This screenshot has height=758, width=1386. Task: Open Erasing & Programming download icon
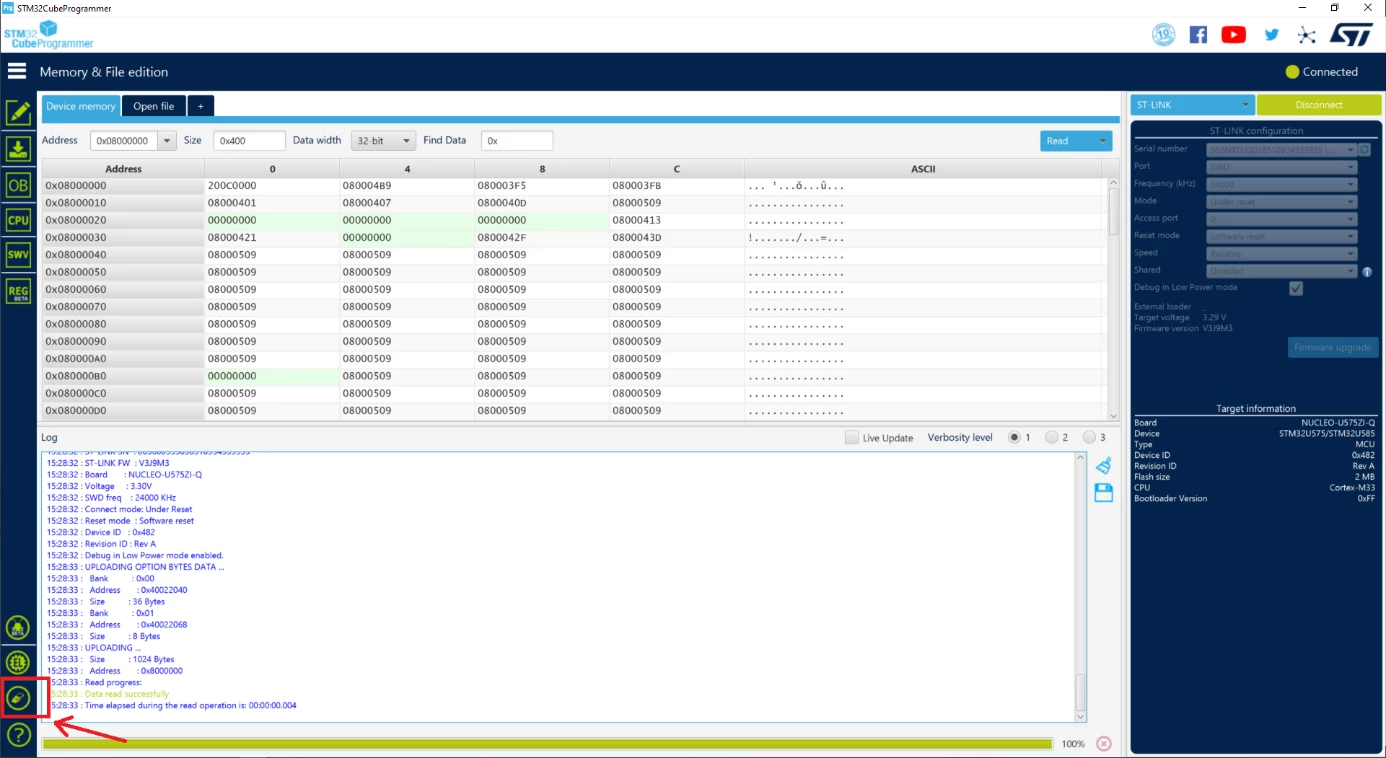click(18, 149)
